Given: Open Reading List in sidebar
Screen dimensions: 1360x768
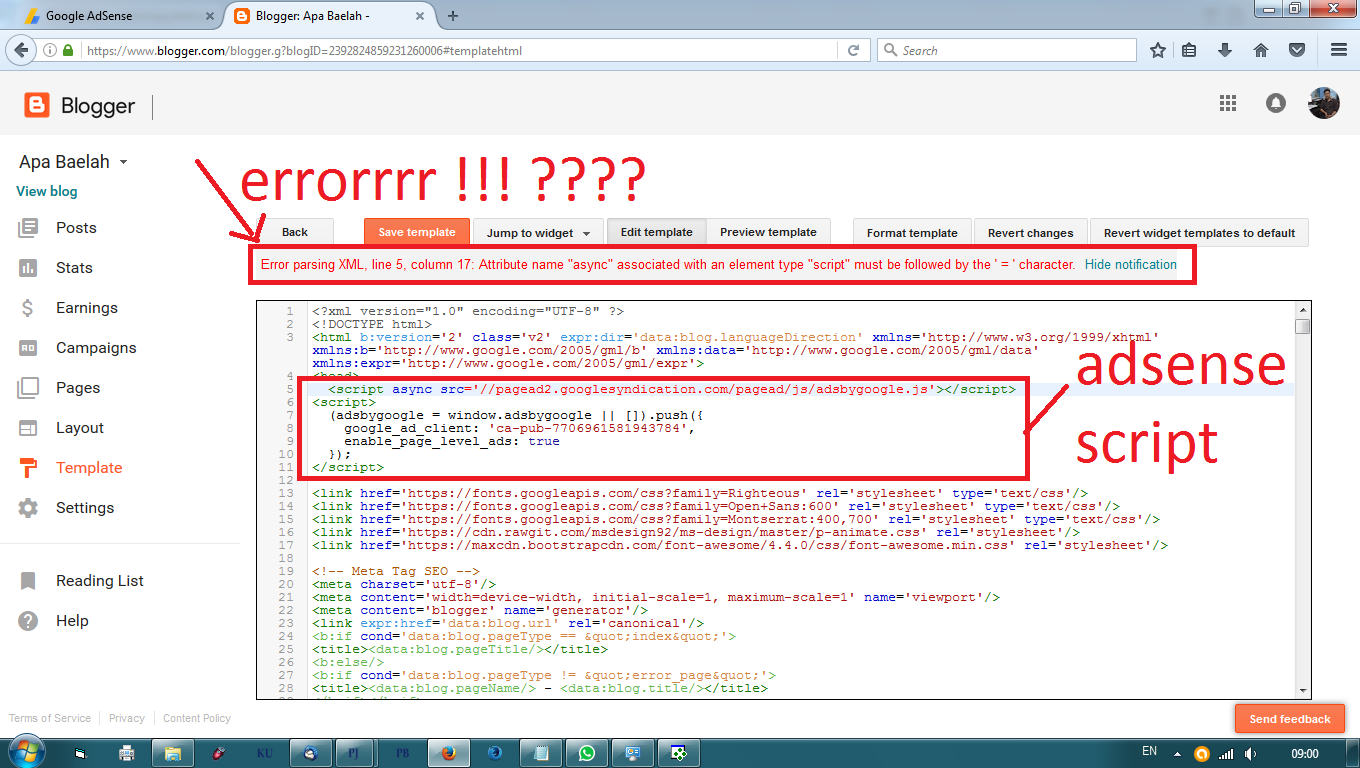Looking at the screenshot, I should click(100, 581).
